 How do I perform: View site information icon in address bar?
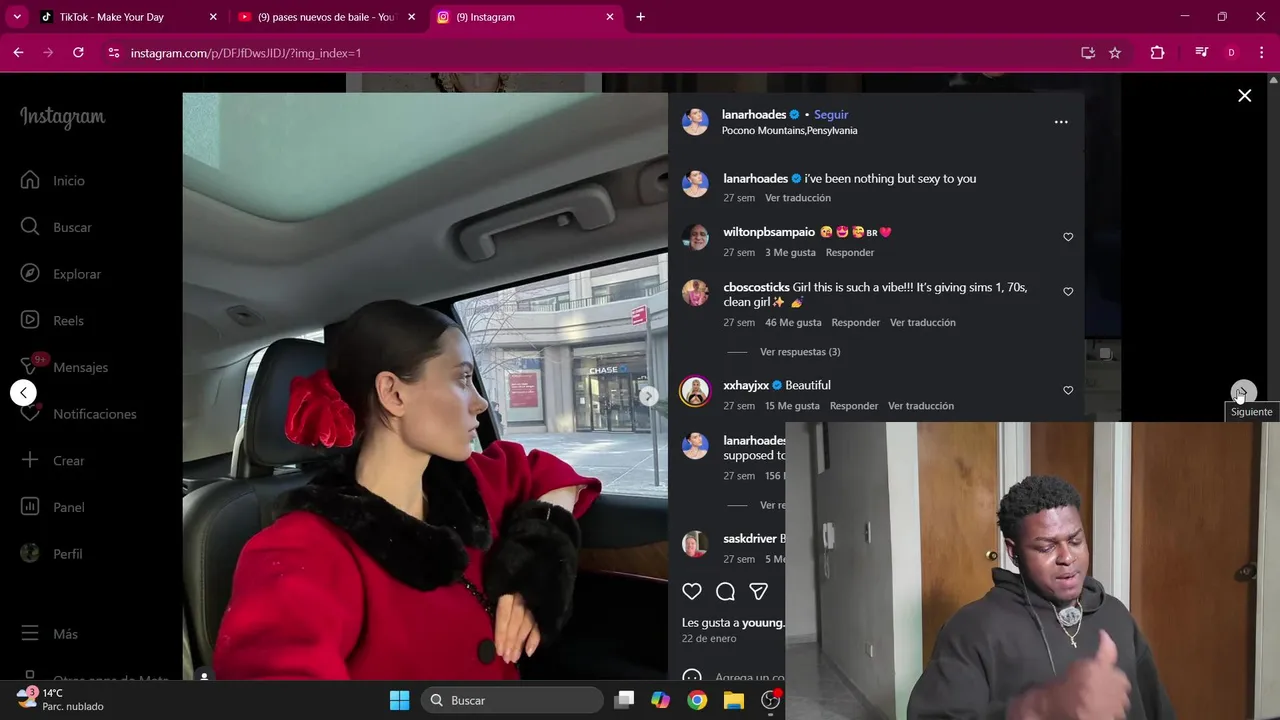113,53
